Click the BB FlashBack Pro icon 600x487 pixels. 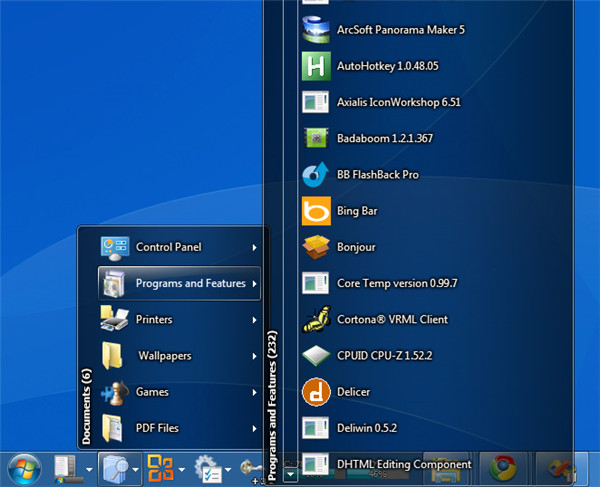pyautogui.click(x=315, y=175)
